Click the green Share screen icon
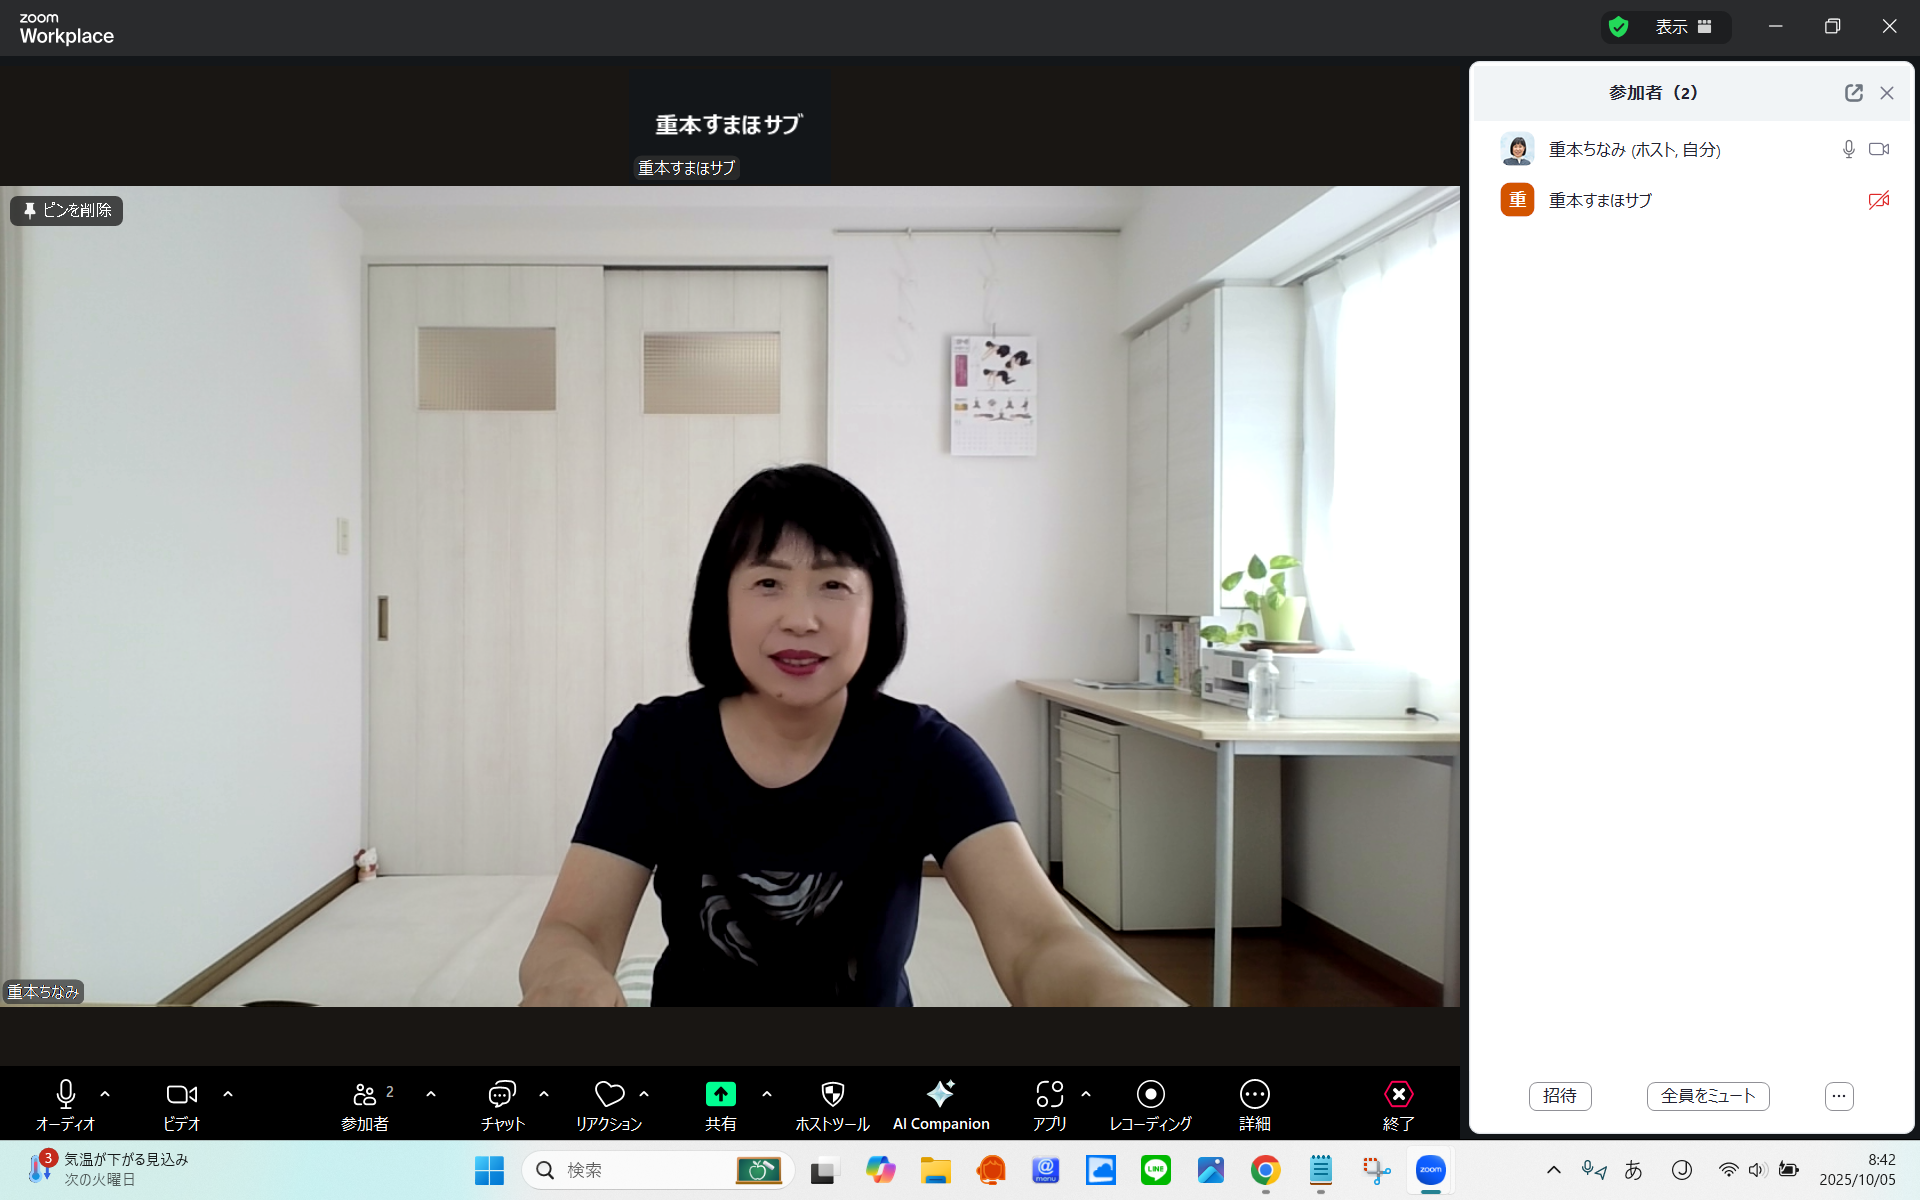 [x=720, y=1094]
